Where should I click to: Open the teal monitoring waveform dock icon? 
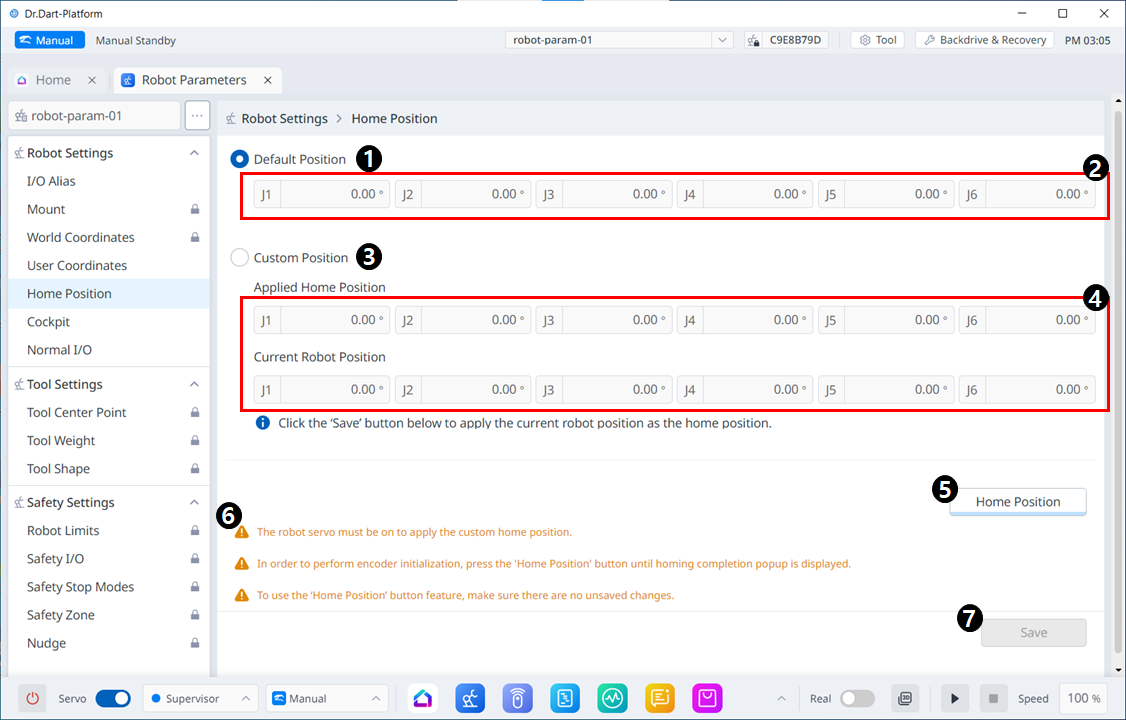pos(612,698)
